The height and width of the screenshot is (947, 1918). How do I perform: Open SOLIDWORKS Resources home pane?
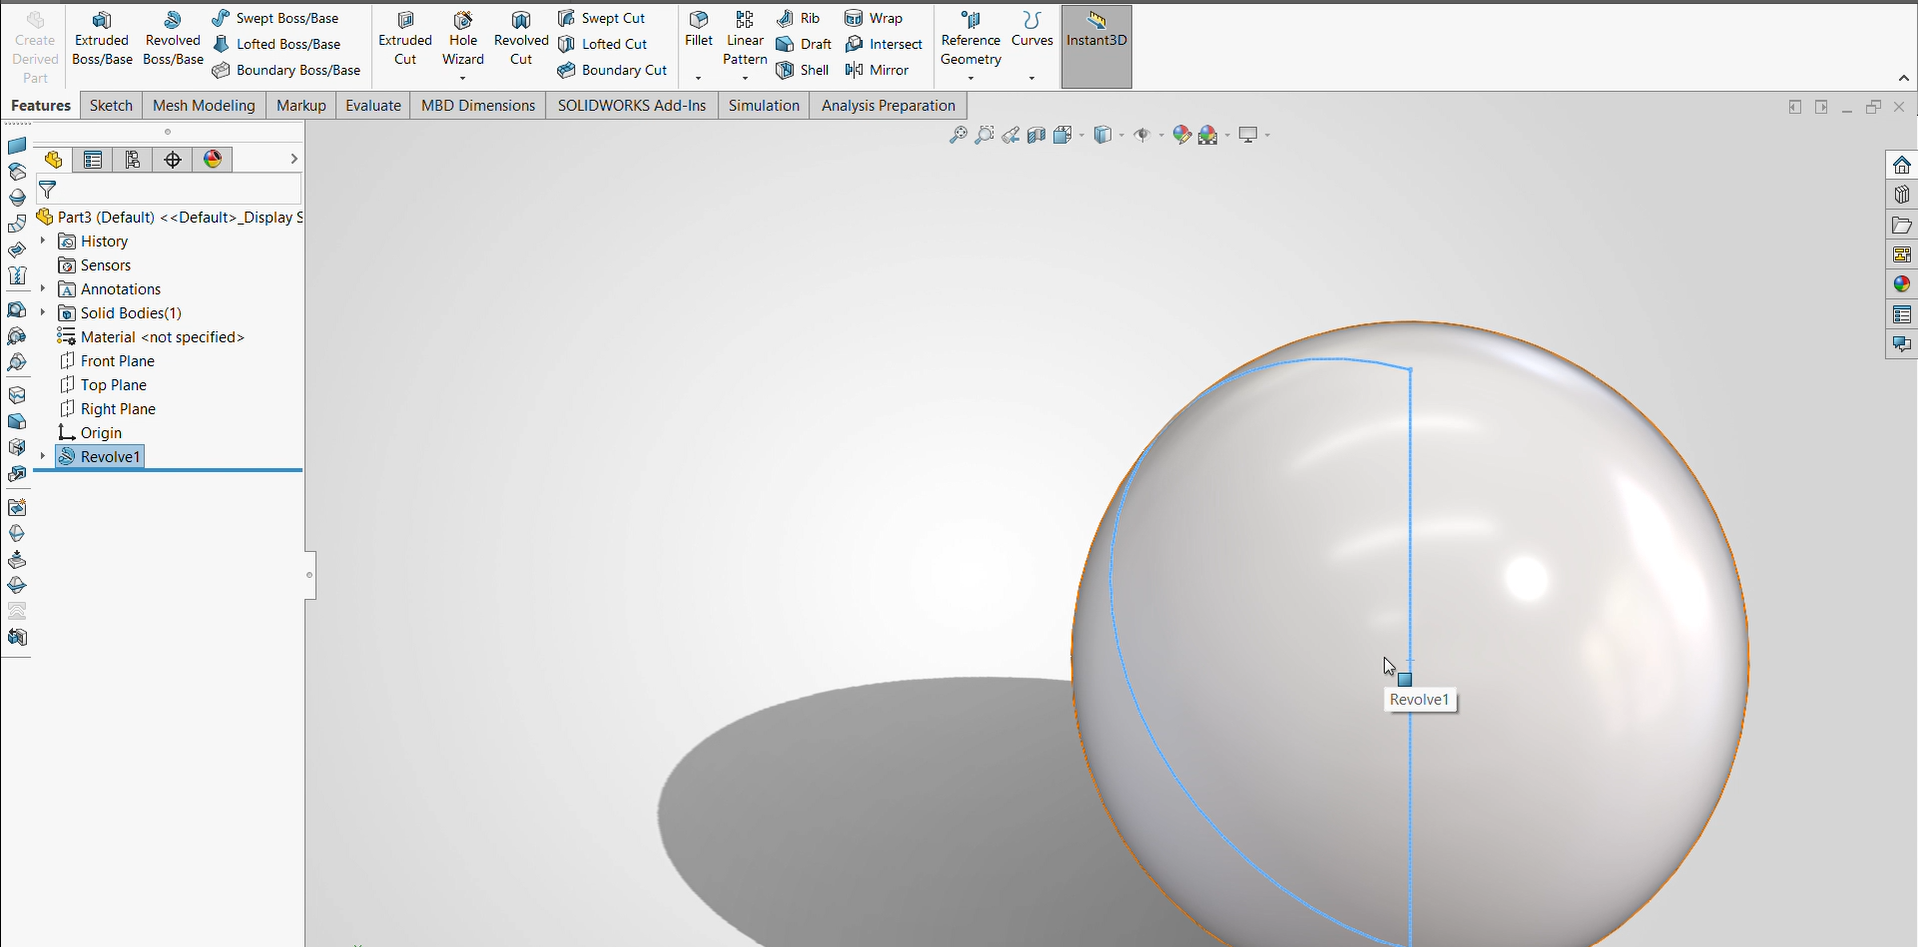click(x=1901, y=165)
